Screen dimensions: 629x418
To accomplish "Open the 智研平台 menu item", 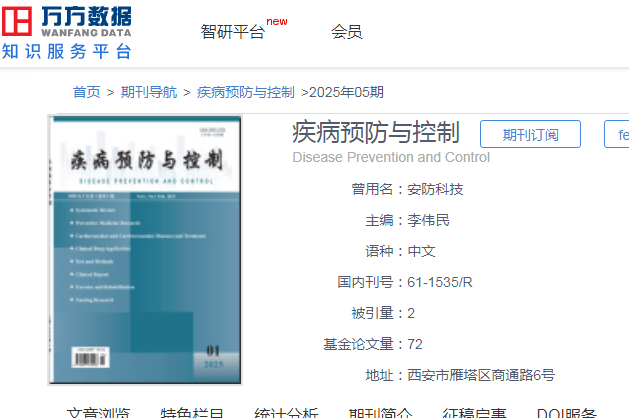I will pyautogui.click(x=233, y=32).
